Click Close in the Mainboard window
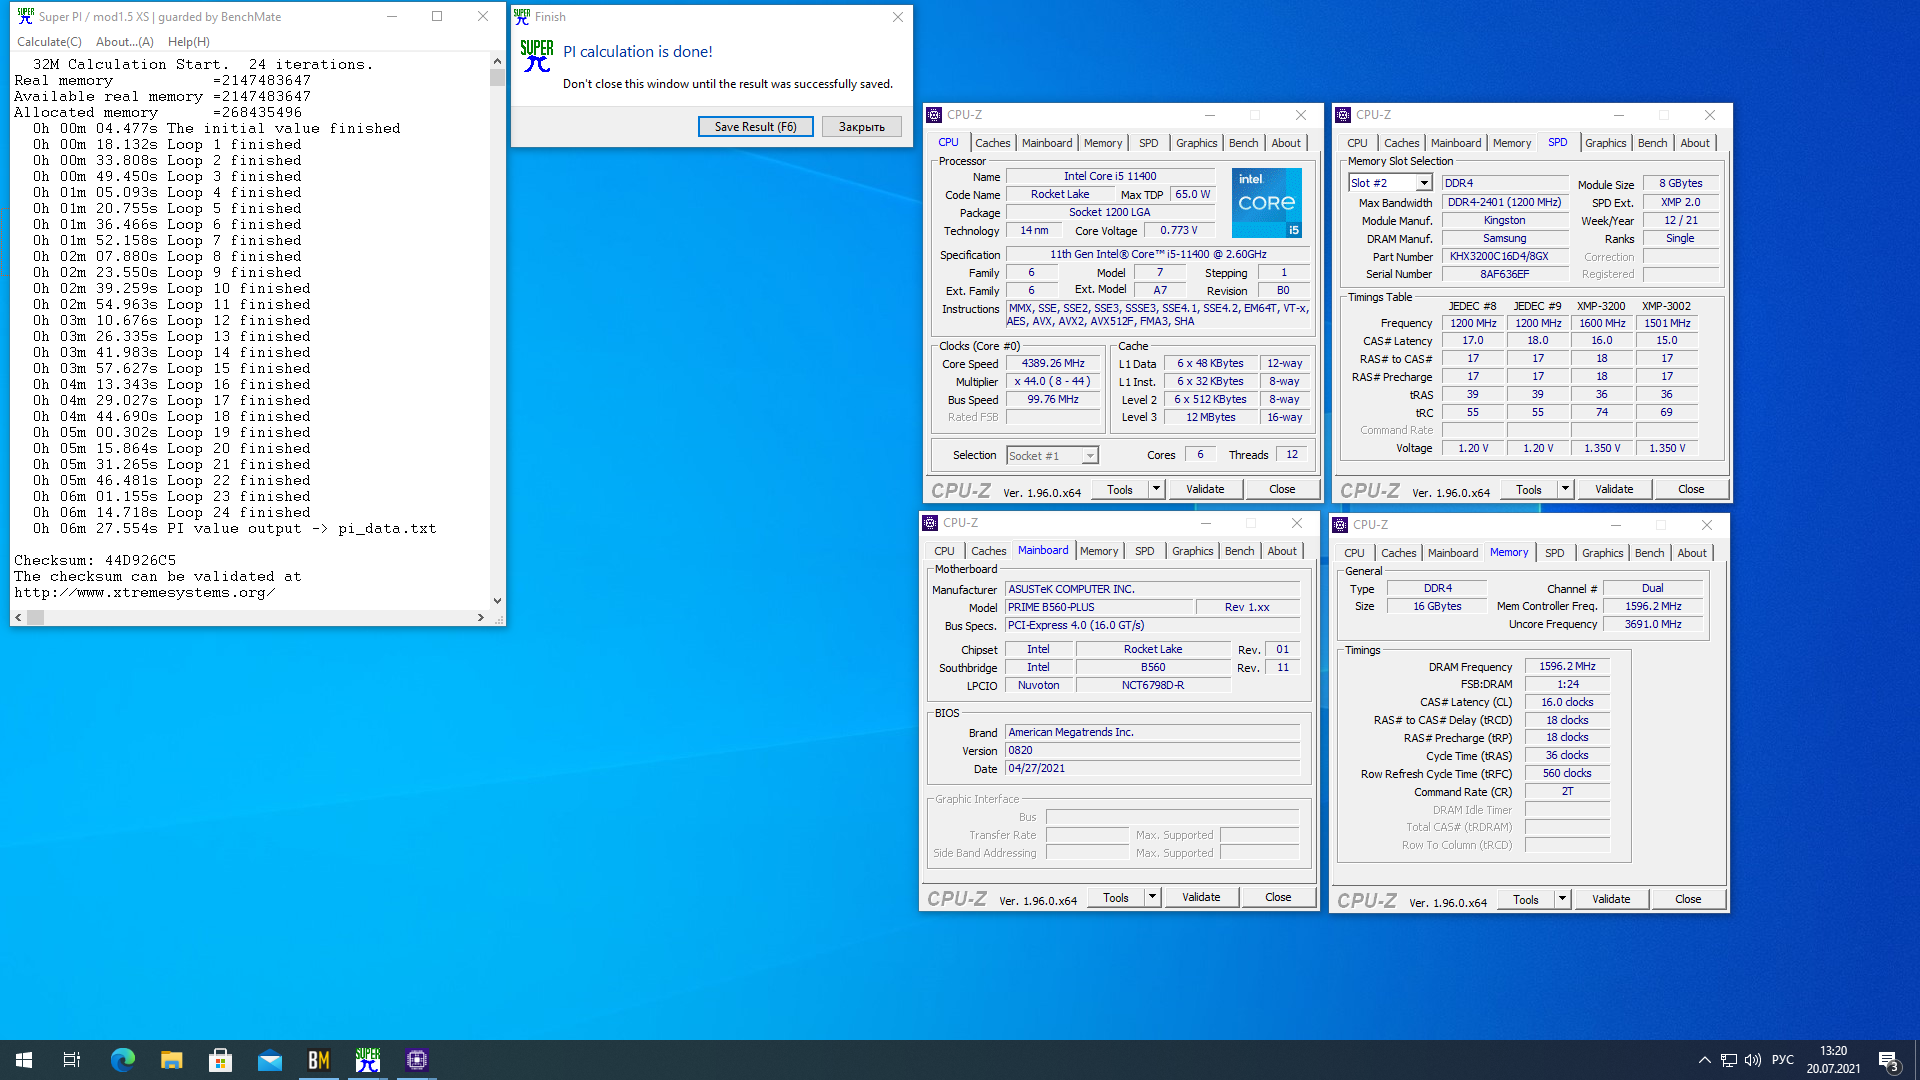 click(x=1278, y=897)
